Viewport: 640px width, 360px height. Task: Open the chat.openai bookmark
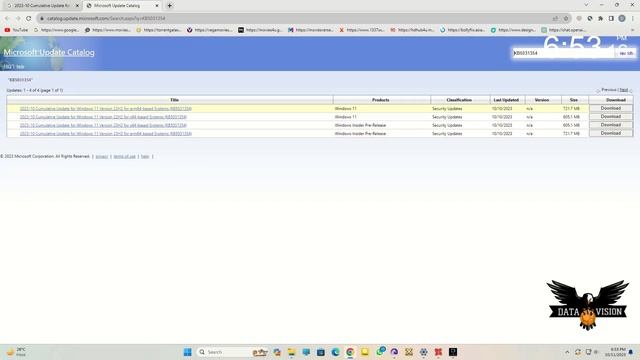click(x=564, y=30)
